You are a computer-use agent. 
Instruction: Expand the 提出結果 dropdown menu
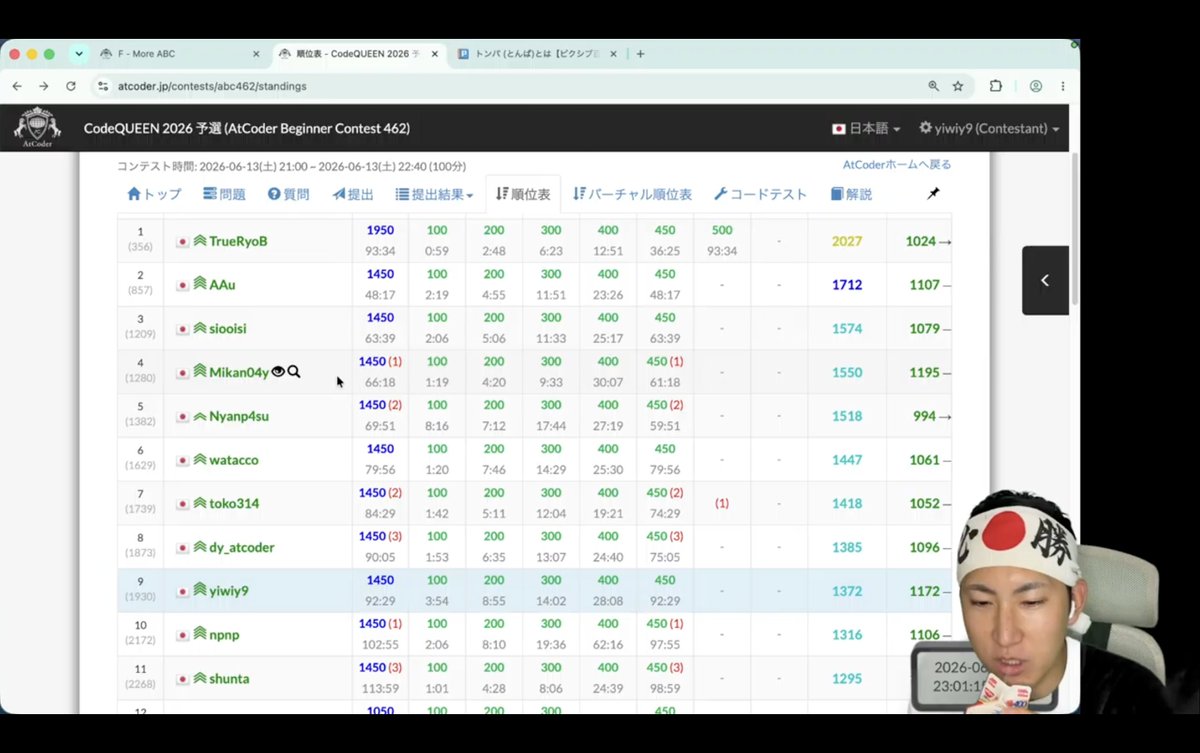434,194
